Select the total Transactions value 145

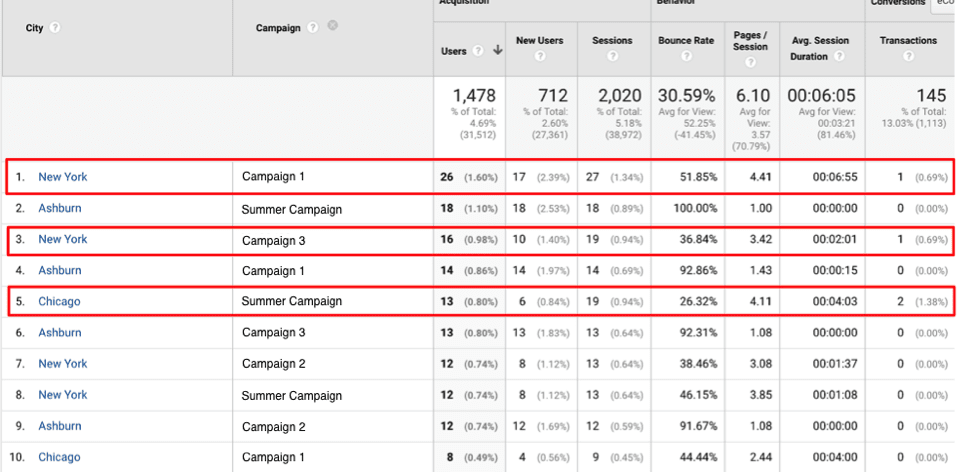point(931,96)
